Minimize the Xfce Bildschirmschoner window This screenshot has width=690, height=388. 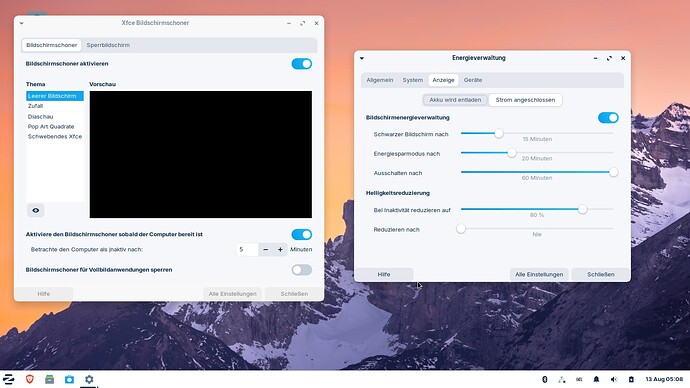(289, 23)
